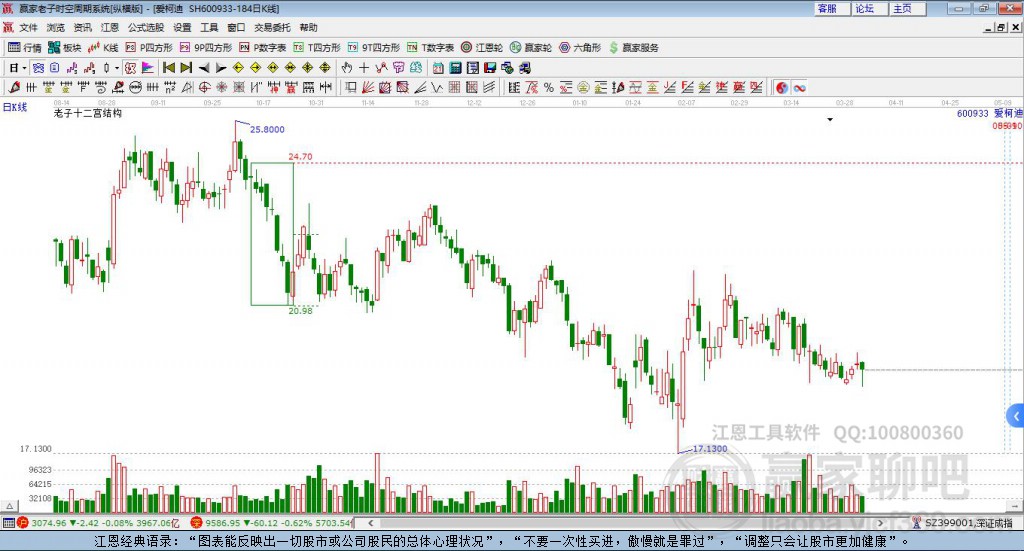This screenshot has width=1024, height=551.
Task: Step chart right with black right arrow
Action: (x=221, y=68)
